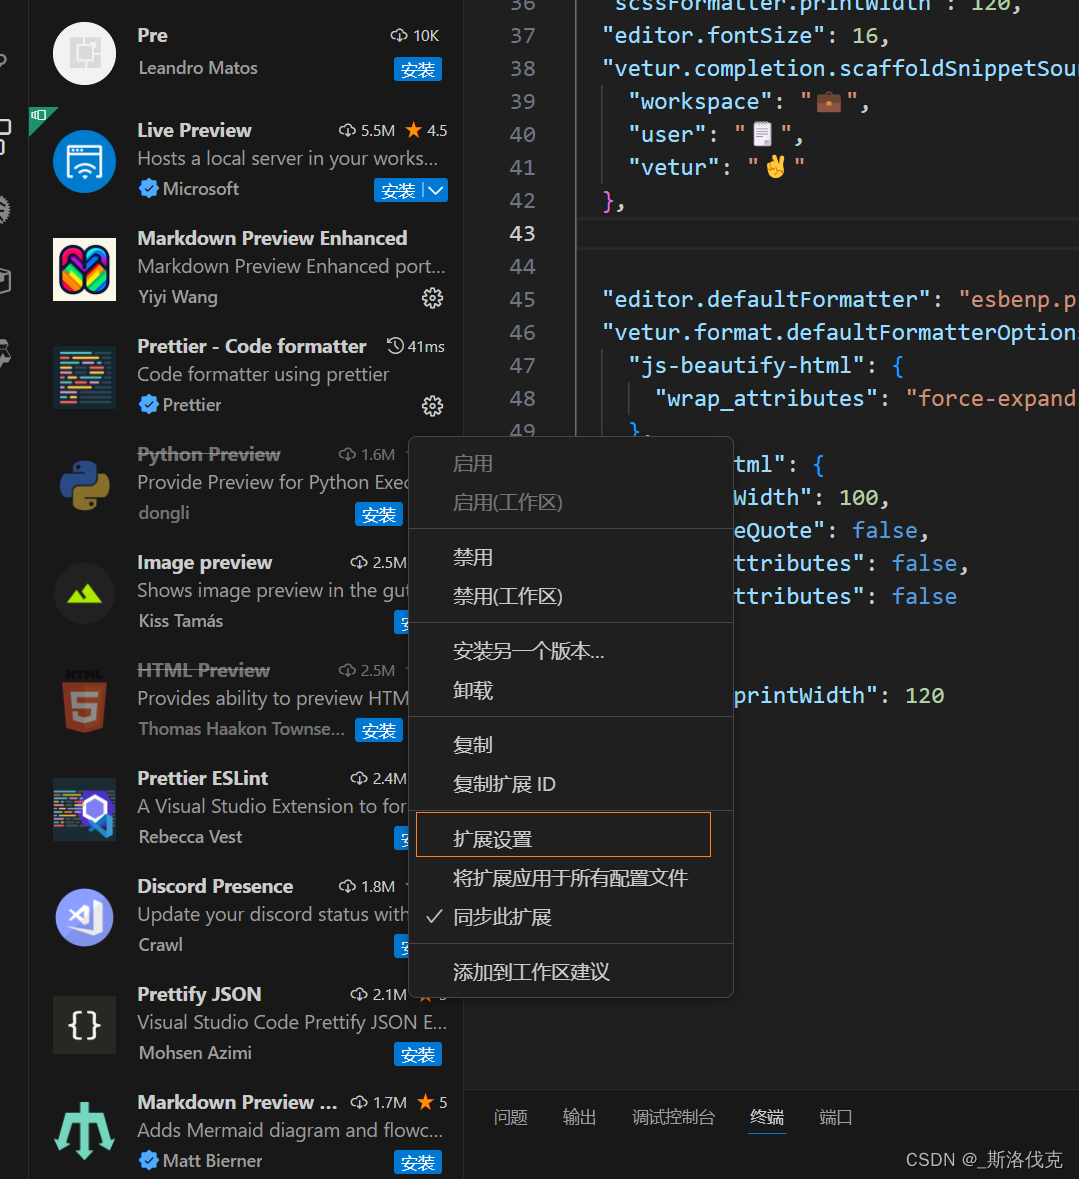Open the 输出 panel tab

pos(578,1117)
